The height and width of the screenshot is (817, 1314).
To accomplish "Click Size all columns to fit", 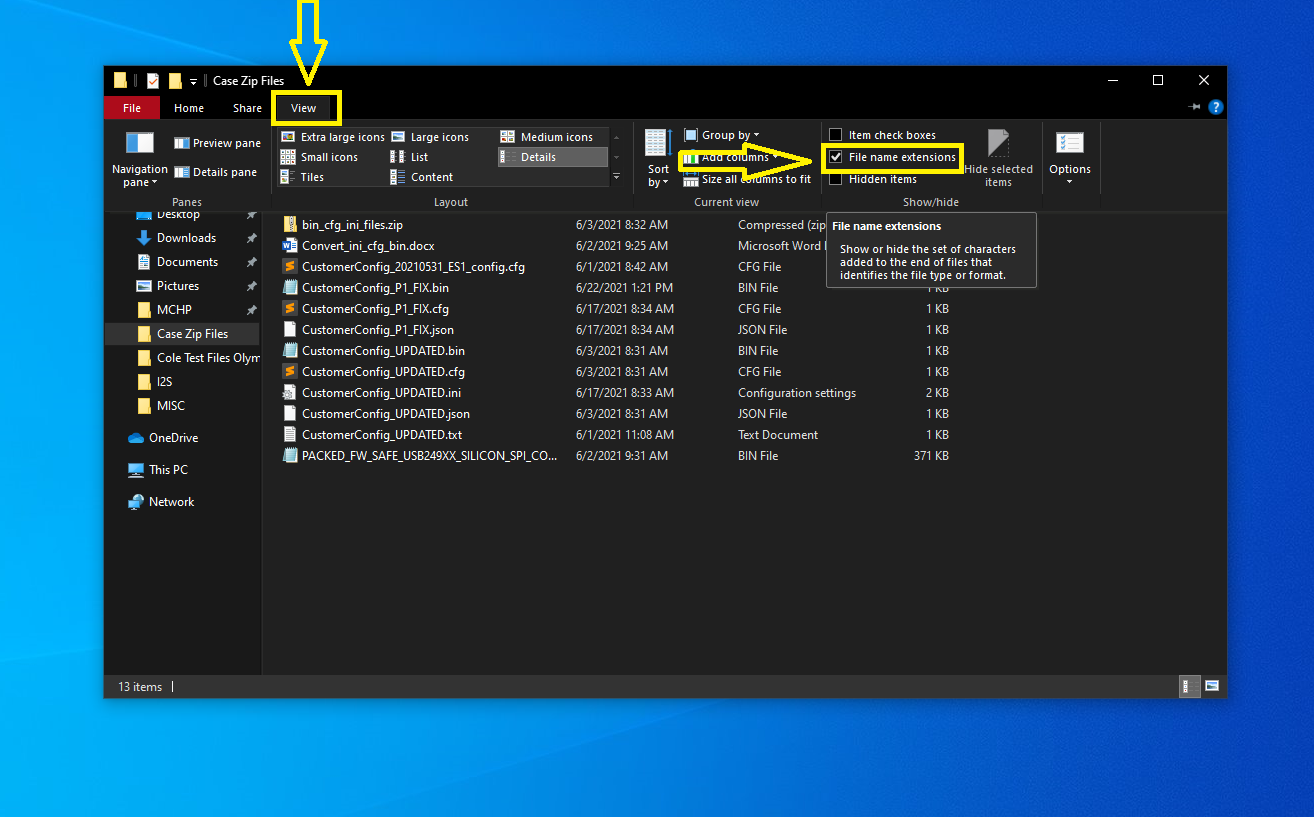I will (747, 178).
